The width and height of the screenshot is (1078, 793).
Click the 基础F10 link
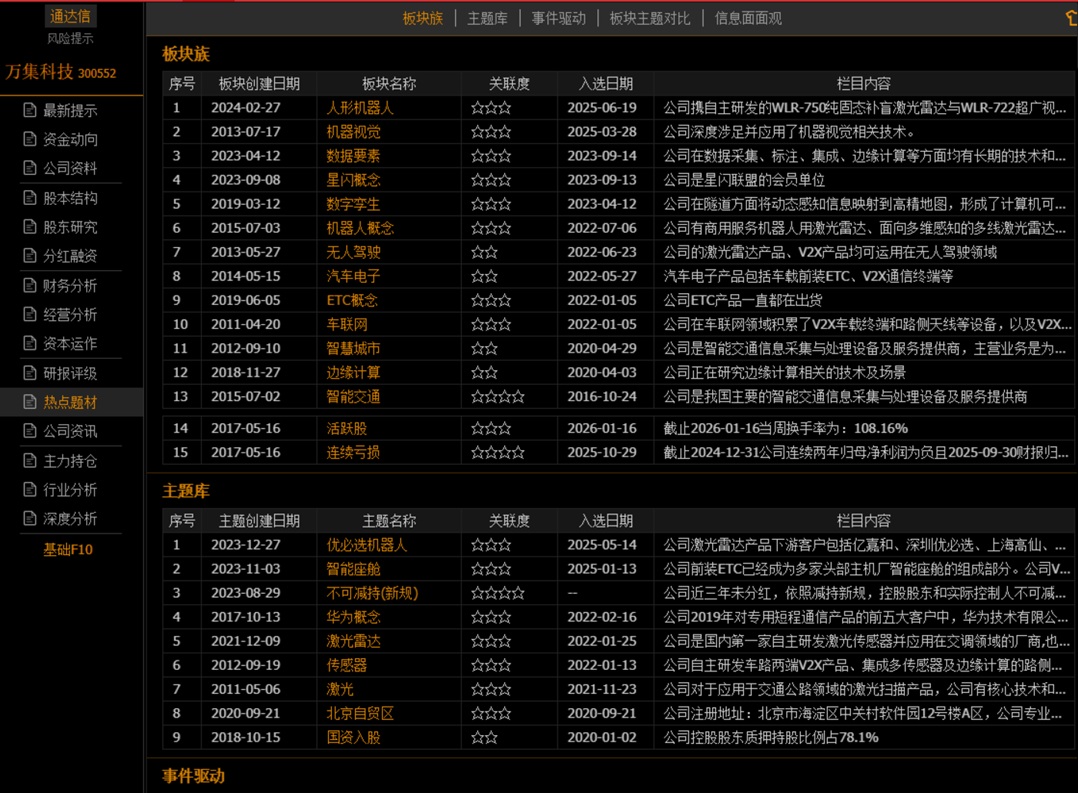(x=68, y=550)
